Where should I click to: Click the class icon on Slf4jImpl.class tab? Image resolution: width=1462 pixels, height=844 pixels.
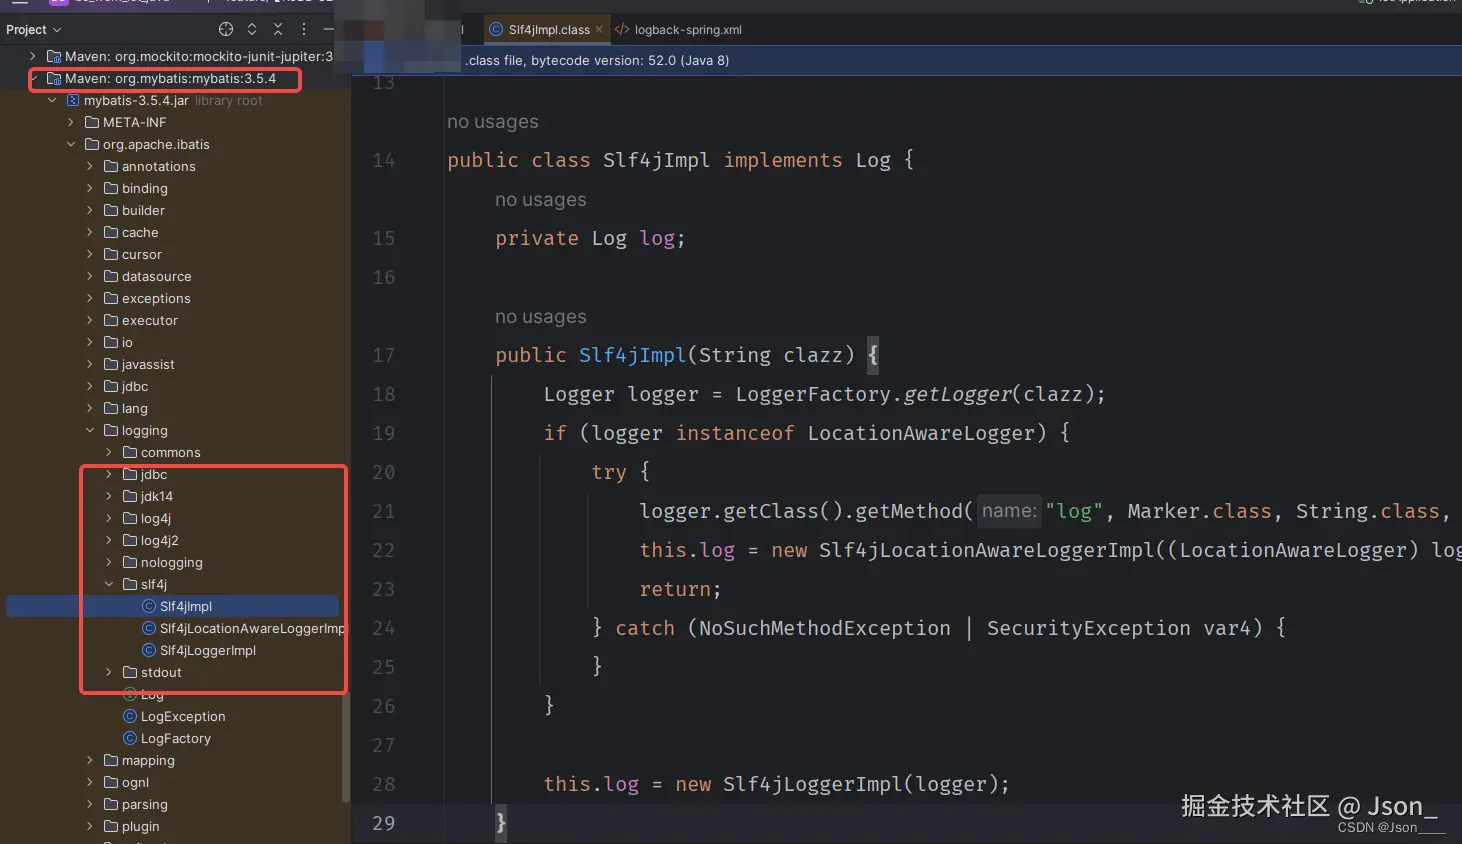click(x=496, y=29)
